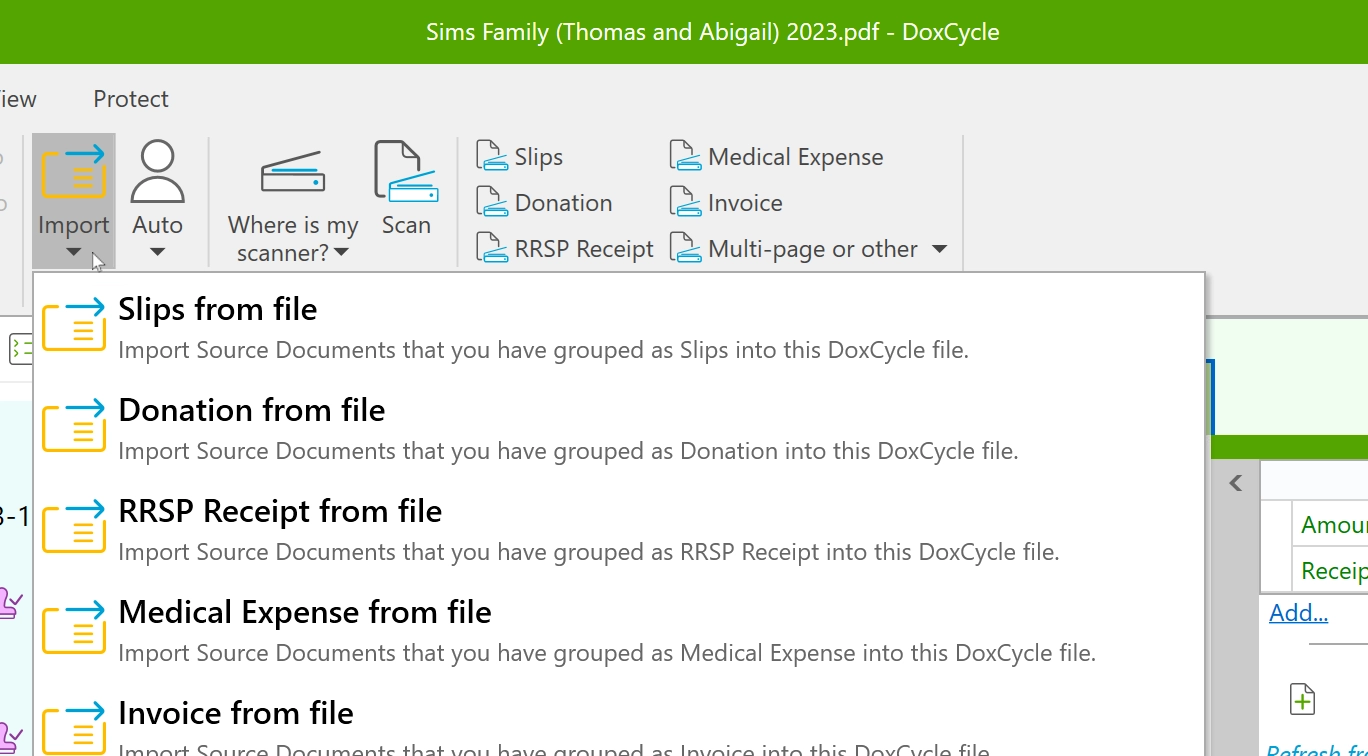Expand the Auto dropdown arrow
This screenshot has width=1368, height=756.
(157, 252)
